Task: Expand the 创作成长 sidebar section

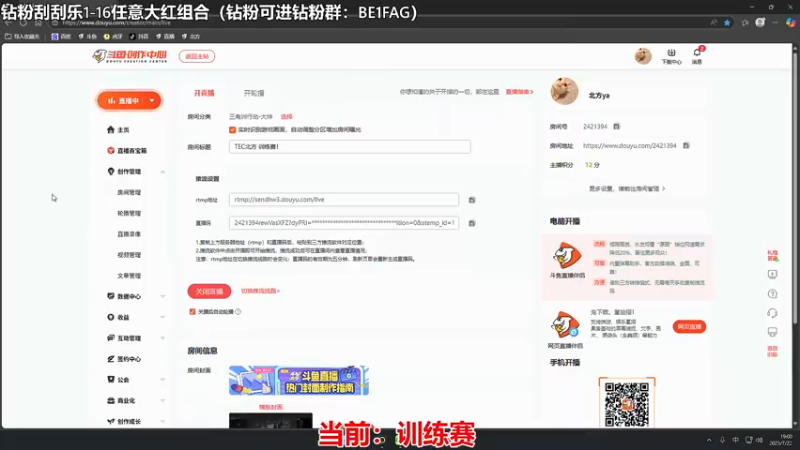Action: point(162,421)
